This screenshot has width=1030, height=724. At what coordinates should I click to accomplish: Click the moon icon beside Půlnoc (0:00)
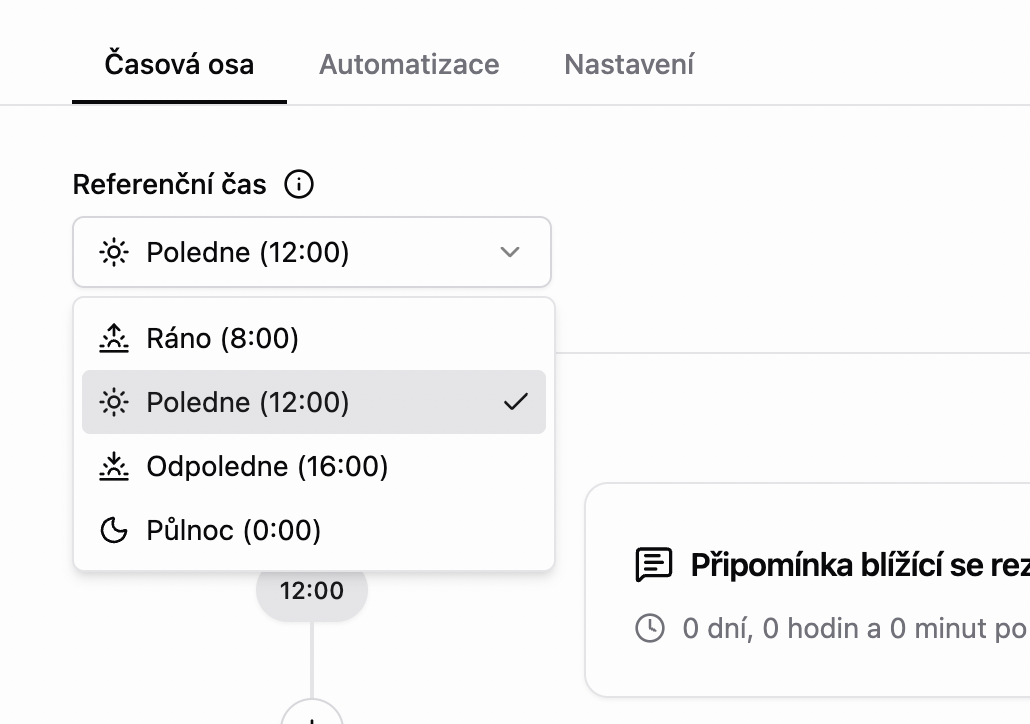114,530
